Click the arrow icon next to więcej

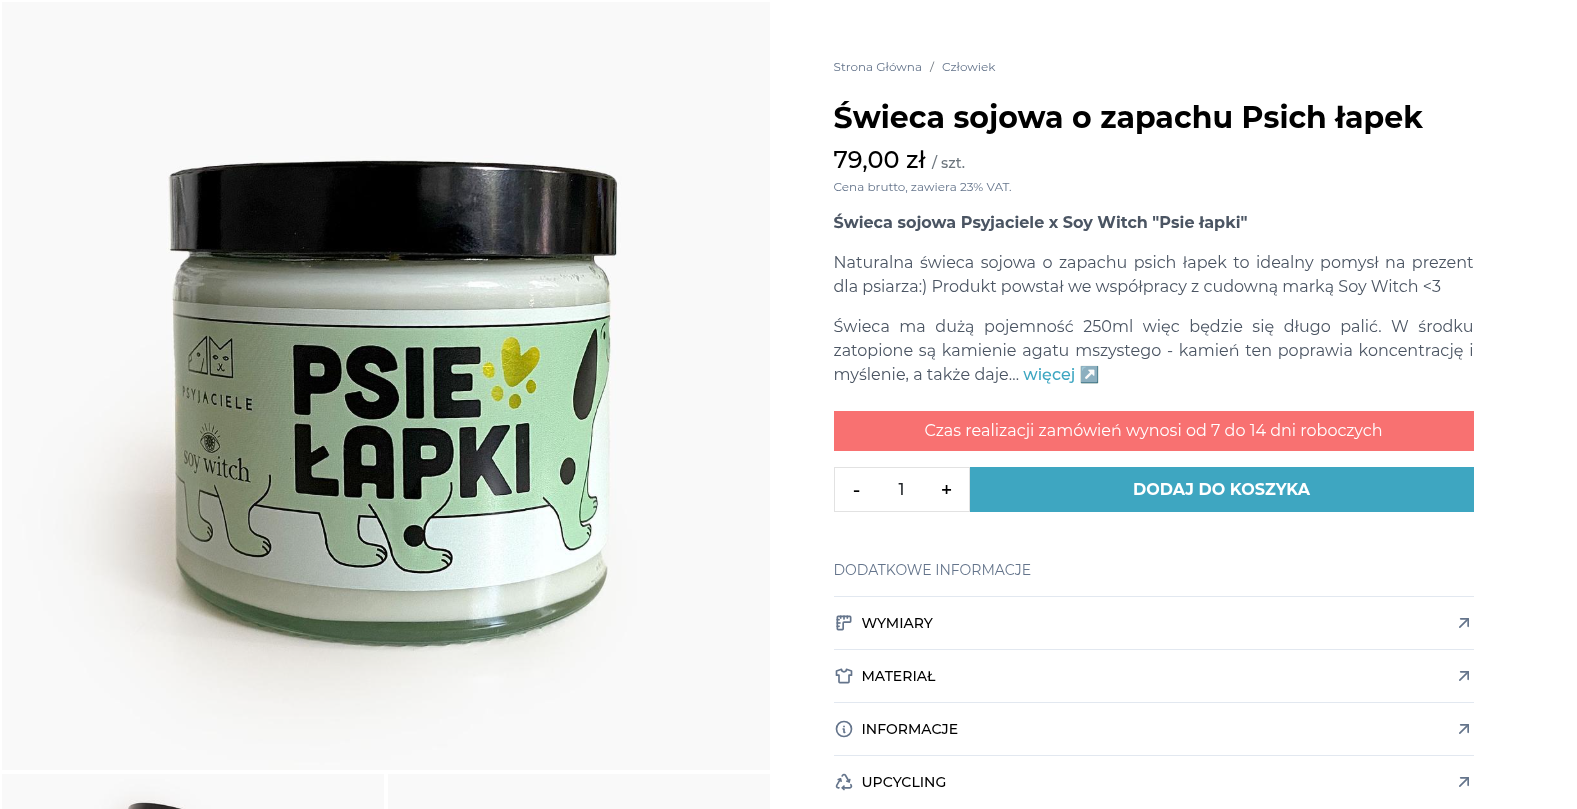(1090, 374)
